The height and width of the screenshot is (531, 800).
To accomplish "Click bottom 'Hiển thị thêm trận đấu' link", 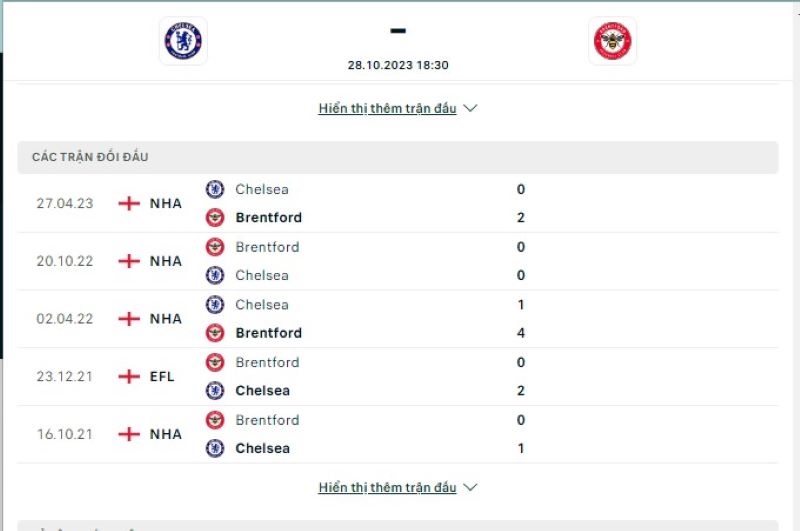I will (x=387, y=488).
